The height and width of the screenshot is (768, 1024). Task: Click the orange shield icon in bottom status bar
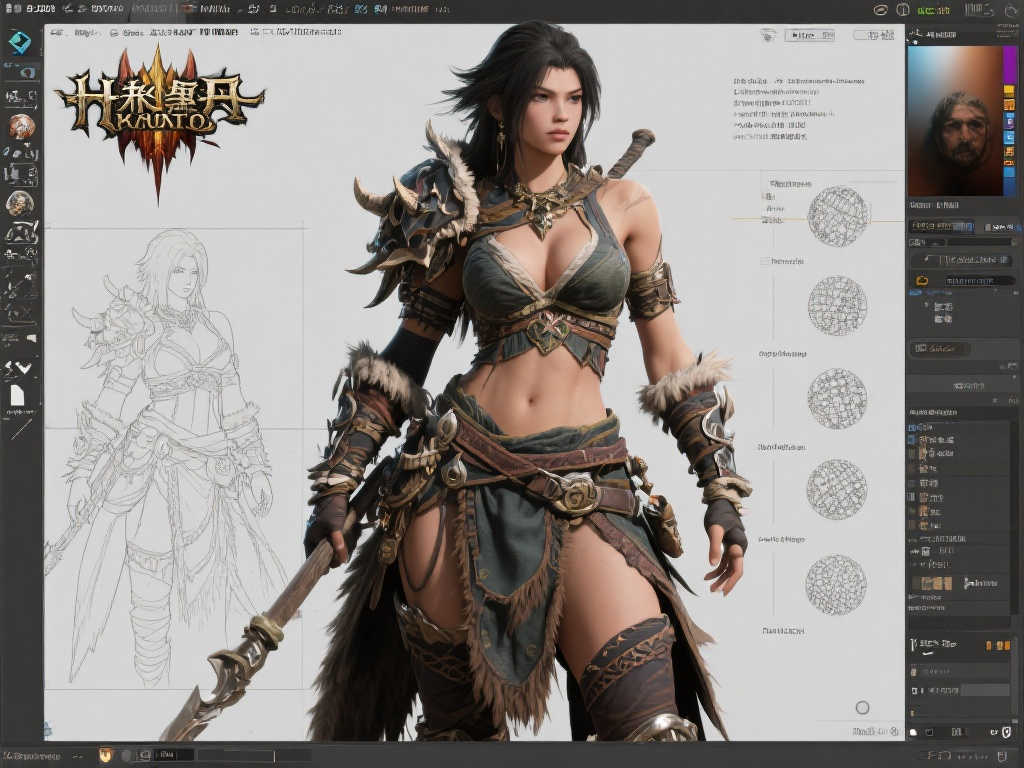click(104, 755)
